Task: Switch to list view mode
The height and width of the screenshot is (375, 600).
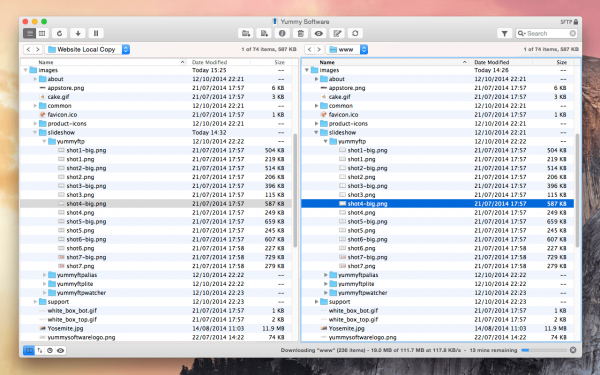Action: point(30,33)
